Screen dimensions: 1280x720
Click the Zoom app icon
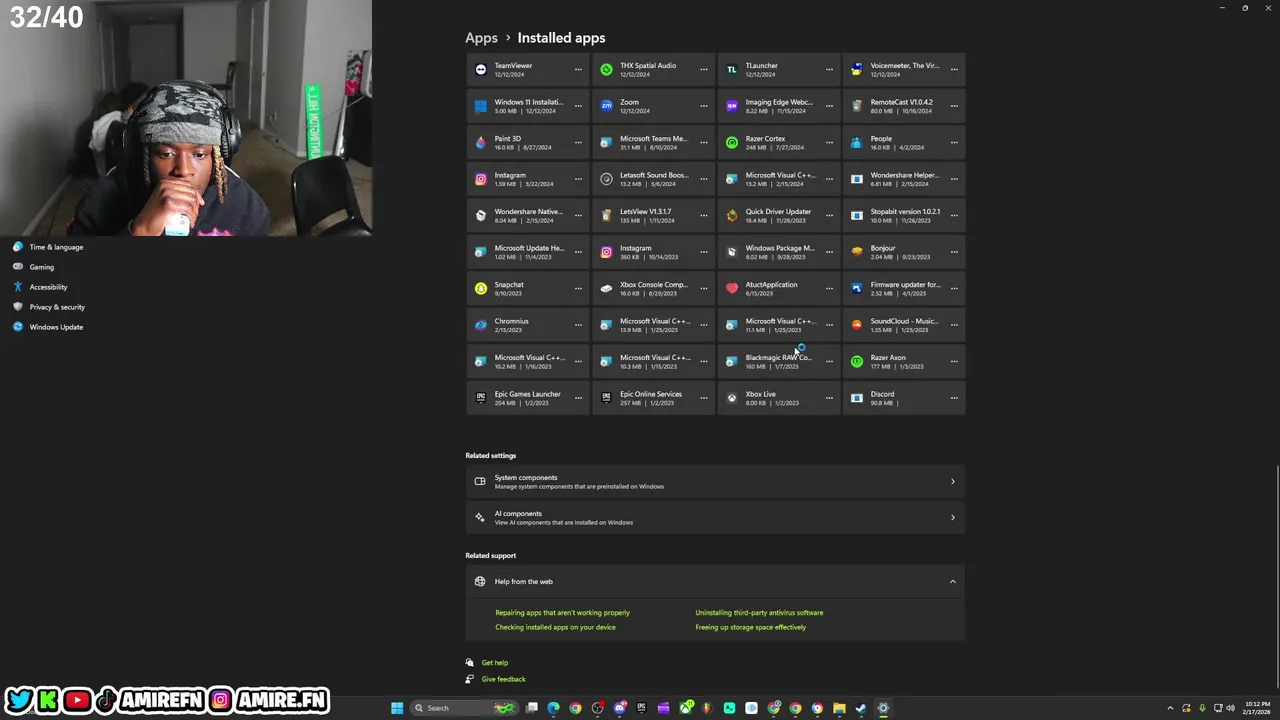(606, 106)
